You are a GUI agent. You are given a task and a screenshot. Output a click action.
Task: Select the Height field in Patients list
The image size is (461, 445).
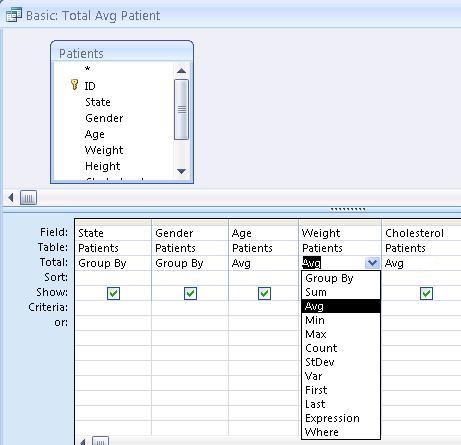[113, 166]
